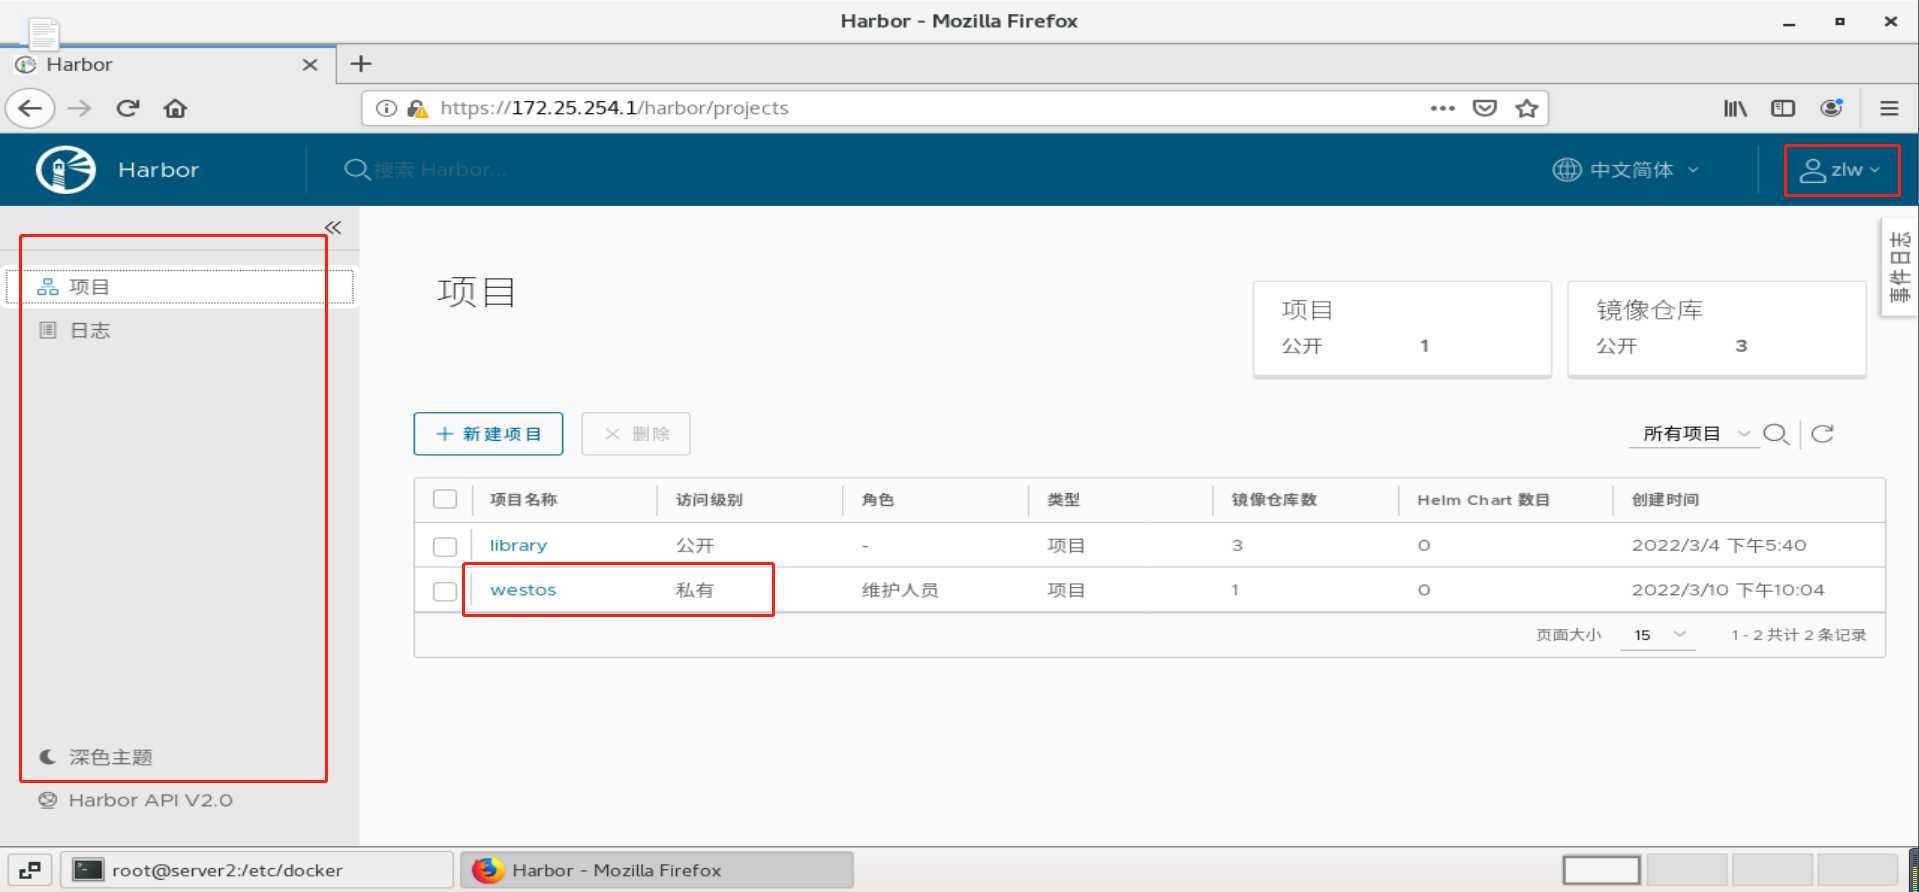Click the maintainer role cell for westos
This screenshot has height=892, width=1919.
coord(900,590)
